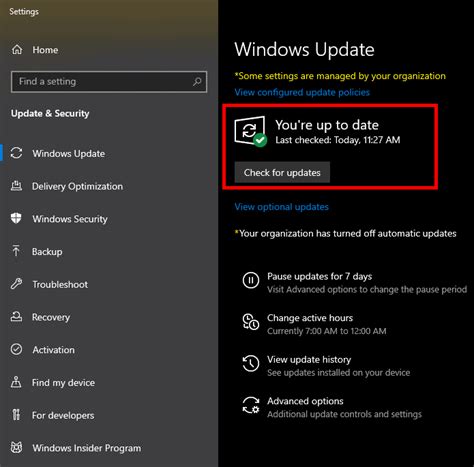Open the Troubleshoot page
Screen dimensions: 474x467
pos(60,284)
